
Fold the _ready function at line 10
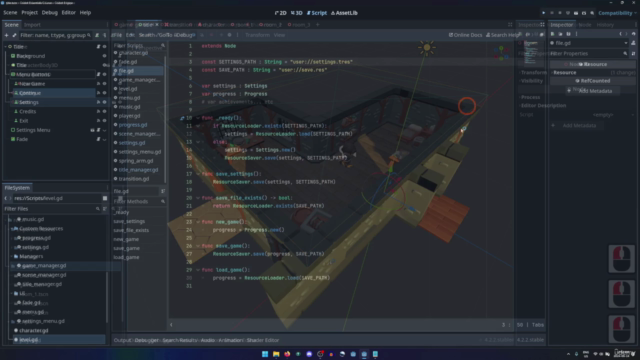point(198,118)
